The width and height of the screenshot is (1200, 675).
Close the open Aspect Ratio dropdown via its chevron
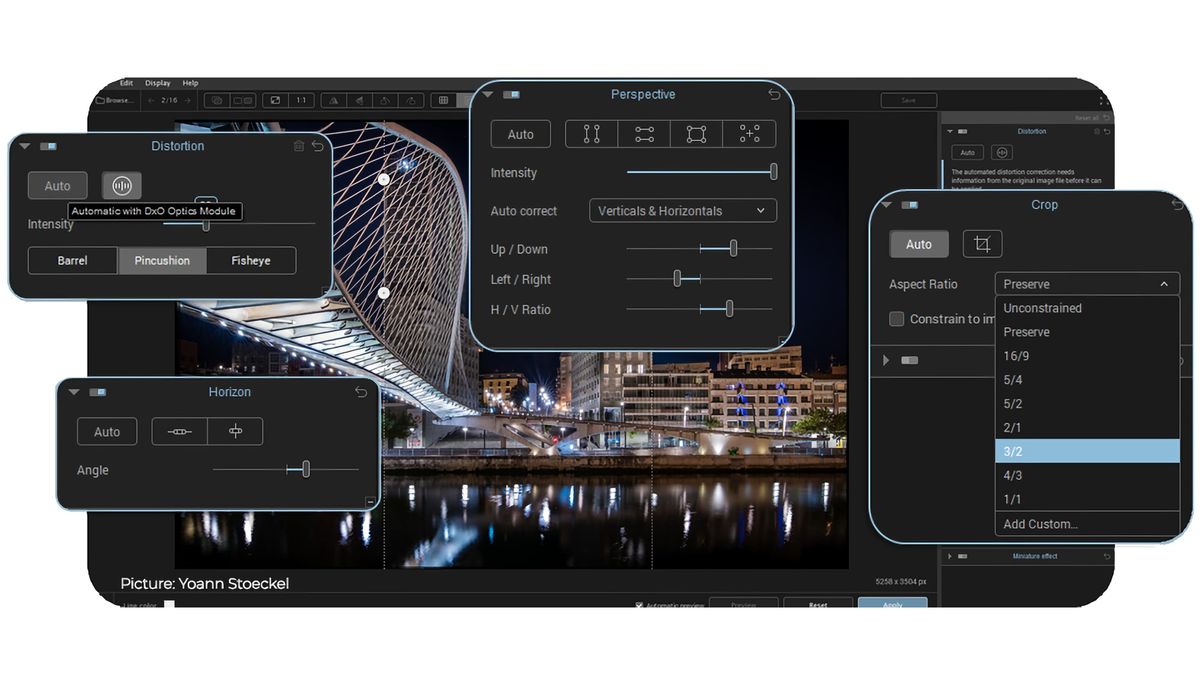1164,284
